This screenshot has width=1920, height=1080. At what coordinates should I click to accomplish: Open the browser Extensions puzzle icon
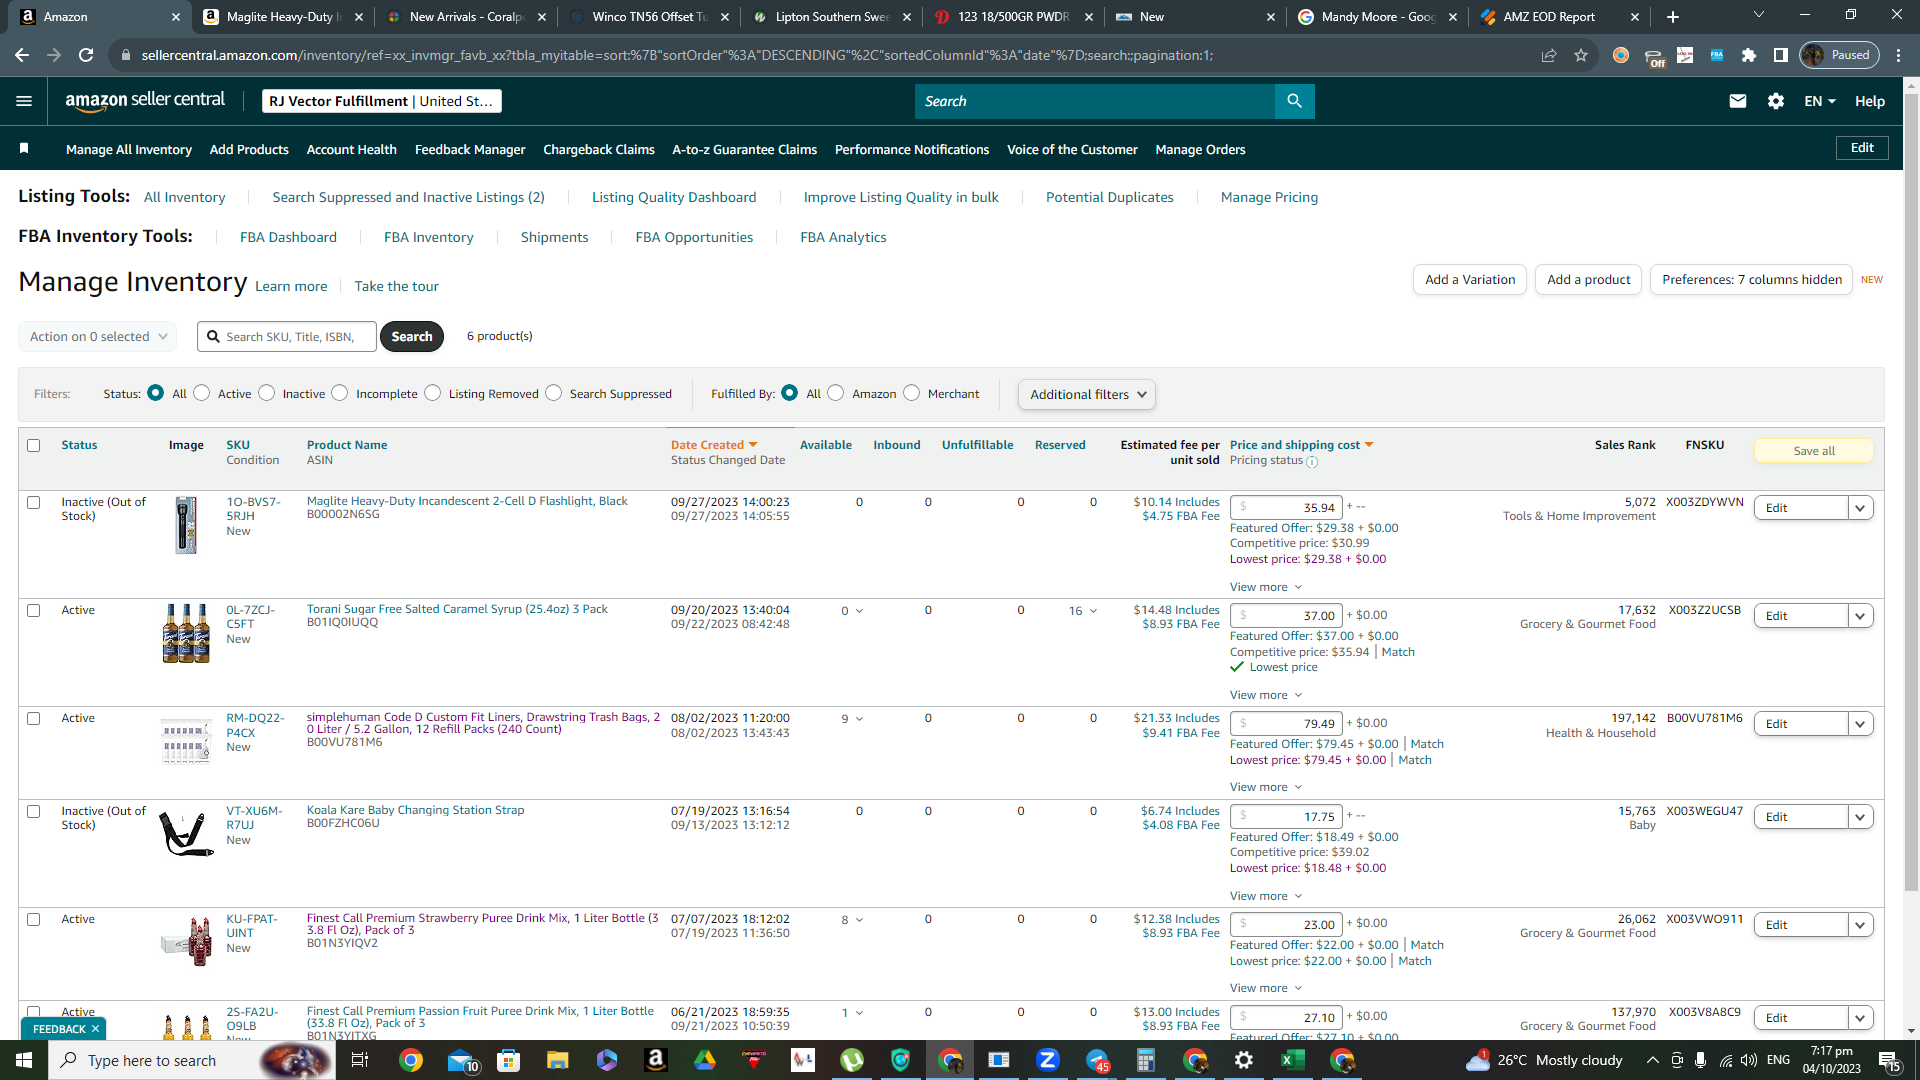point(1749,55)
